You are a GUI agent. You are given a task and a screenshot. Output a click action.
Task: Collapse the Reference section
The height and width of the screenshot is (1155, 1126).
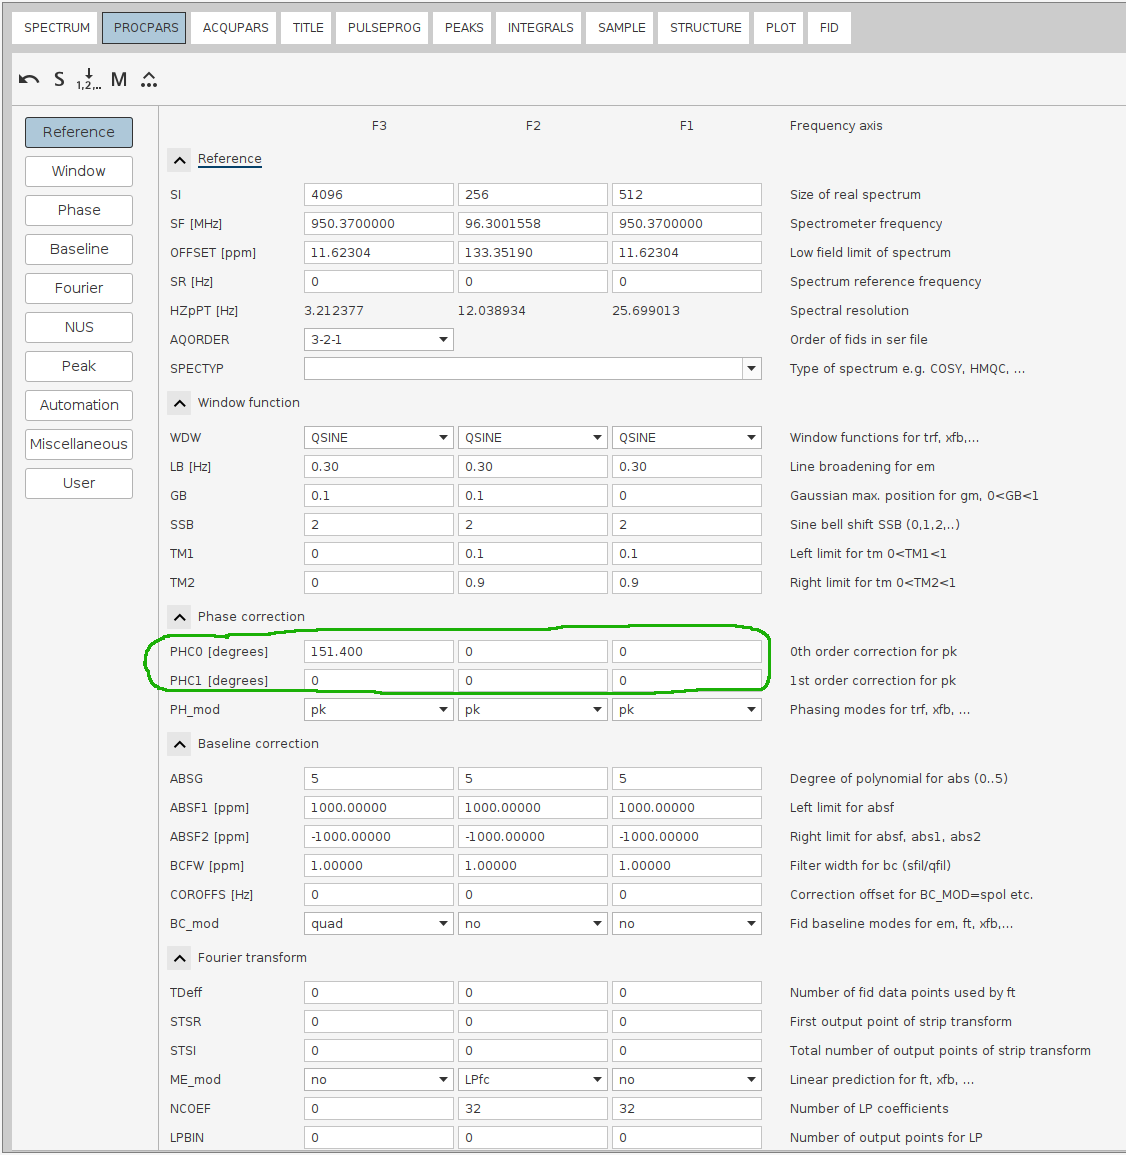[x=179, y=159]
